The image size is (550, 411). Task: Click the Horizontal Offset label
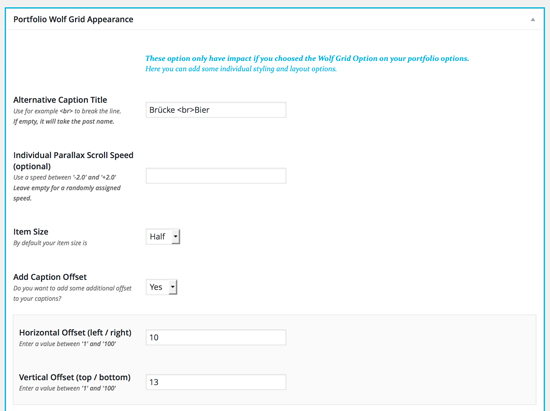(x=75, y=332)
